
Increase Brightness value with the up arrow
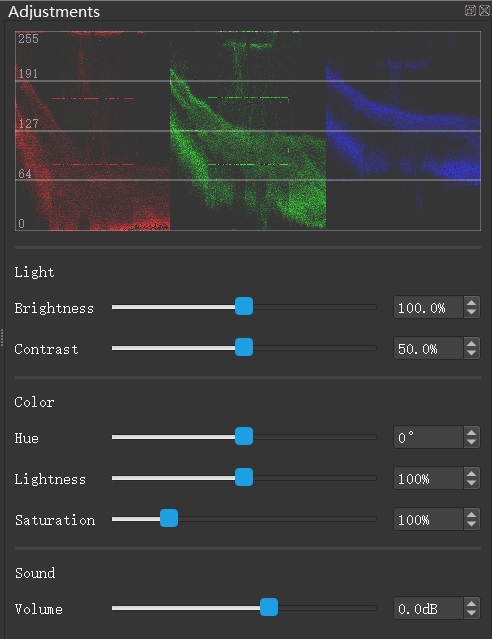click(x=472, y=303)
